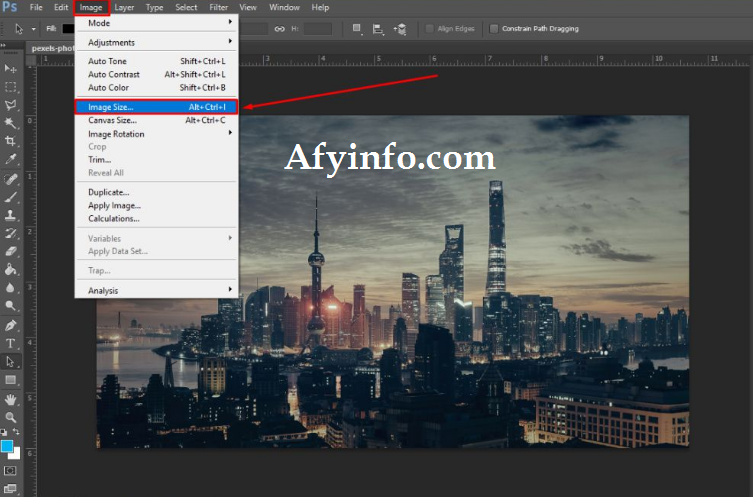
Task: Click the blue foreground color swatch
Action: pos(6,446)
